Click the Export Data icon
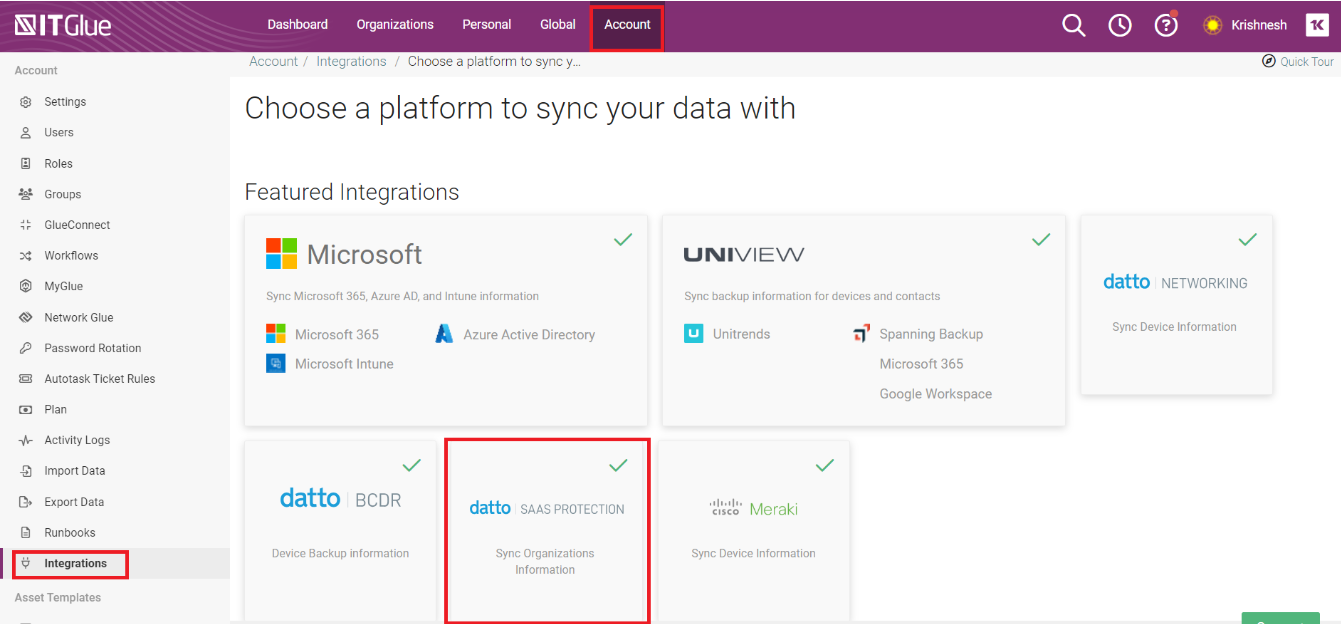1341x624 pixels. 26,502
